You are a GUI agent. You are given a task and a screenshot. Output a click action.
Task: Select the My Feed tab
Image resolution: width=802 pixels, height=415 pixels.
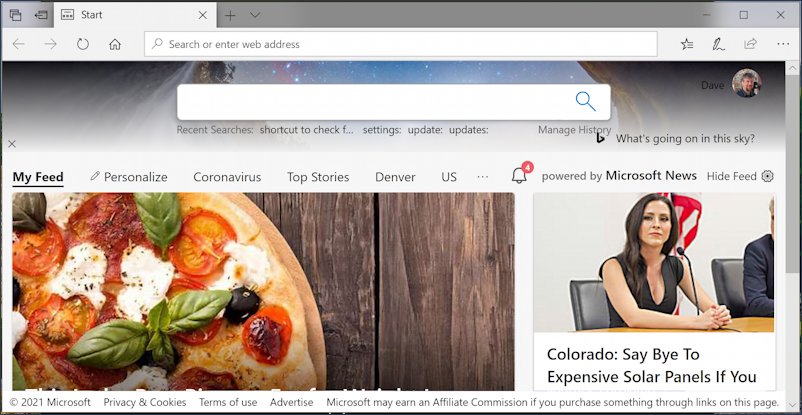coord(38,178)
